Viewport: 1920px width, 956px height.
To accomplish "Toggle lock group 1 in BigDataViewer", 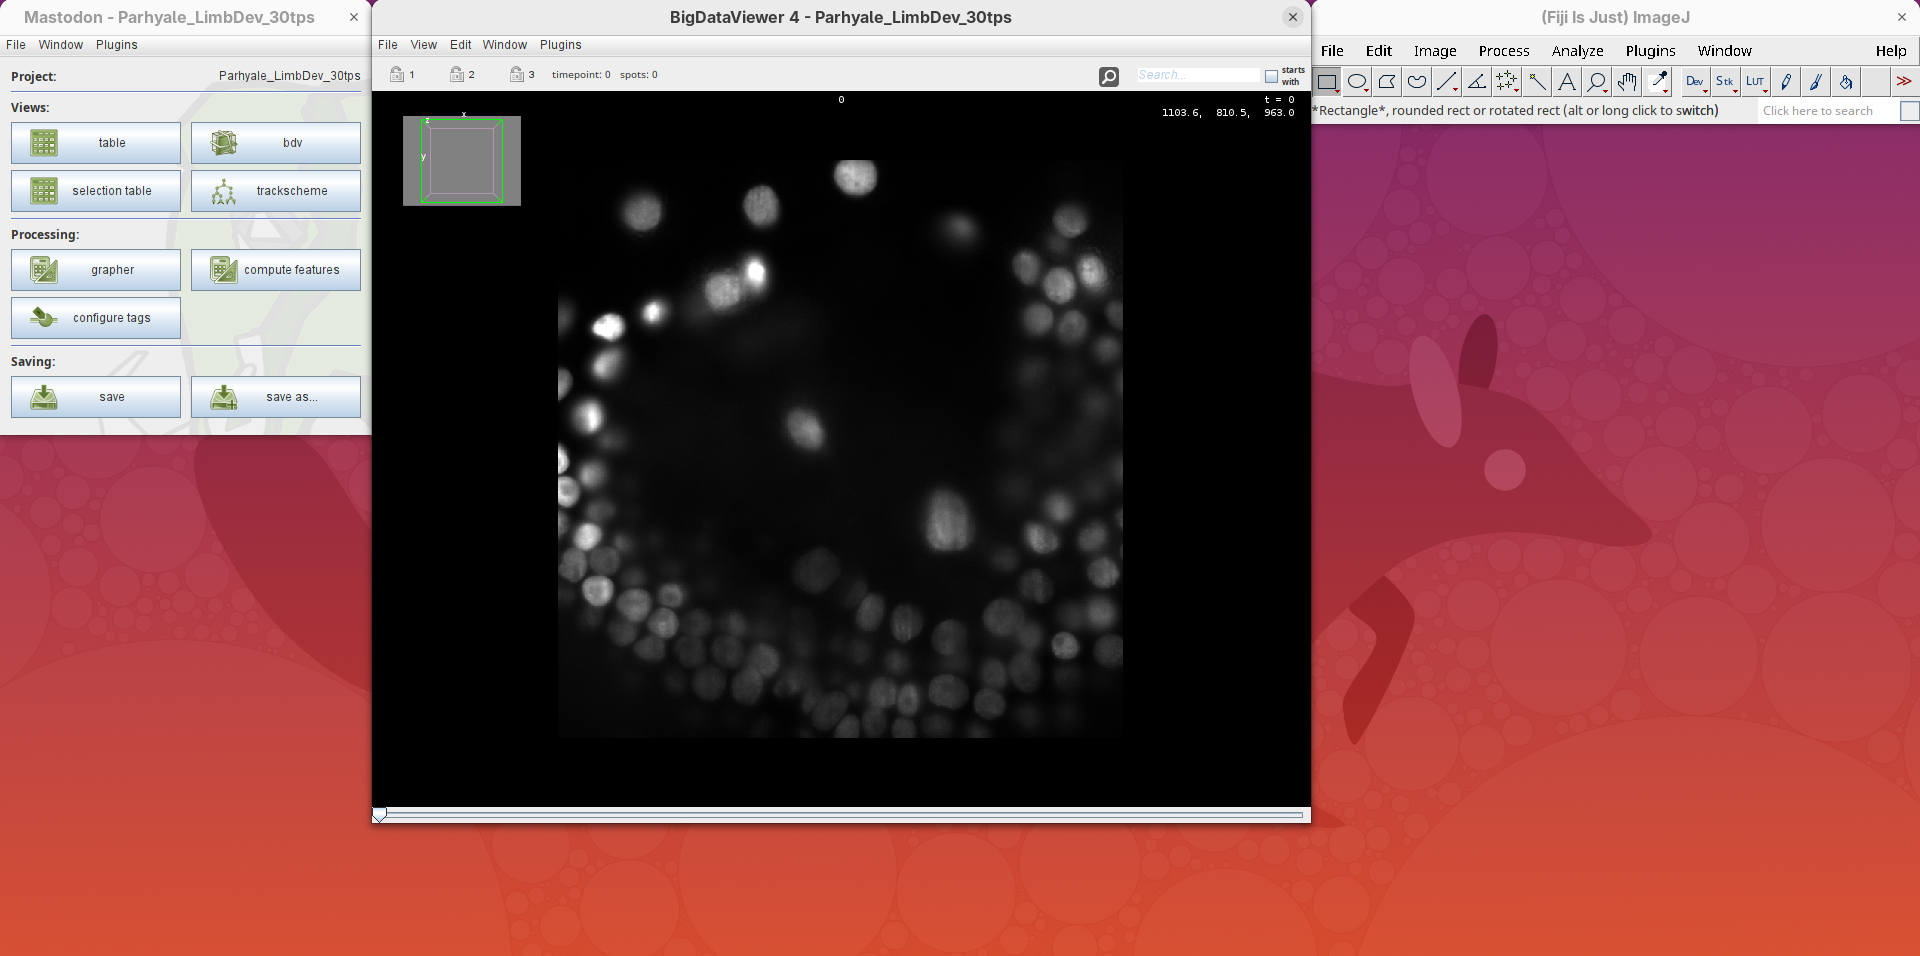I will coord(397,75).
